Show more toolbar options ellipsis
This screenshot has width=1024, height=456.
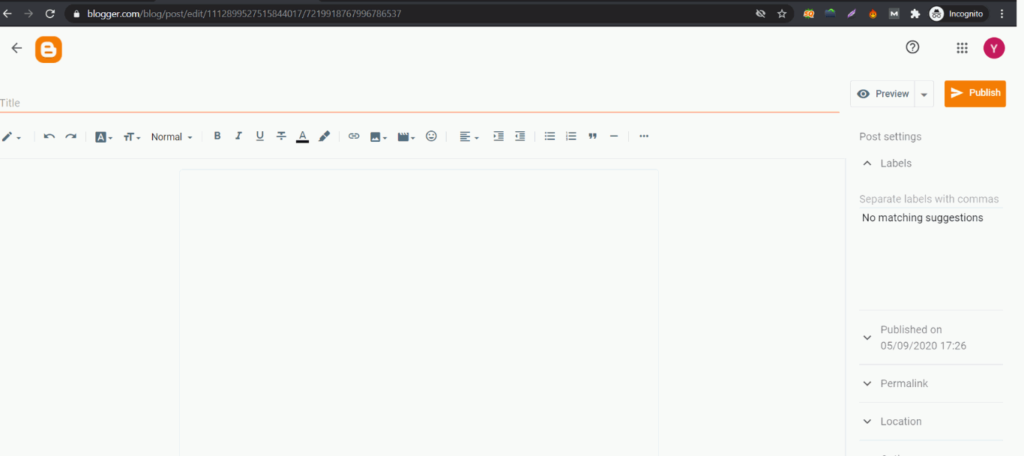(x=644, y=136)
